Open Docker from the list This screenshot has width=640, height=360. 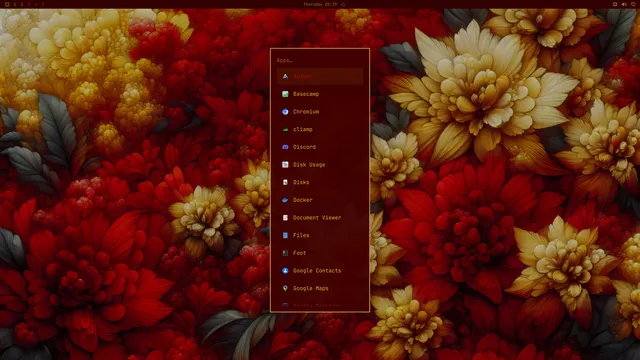click(x=320, y=200)
